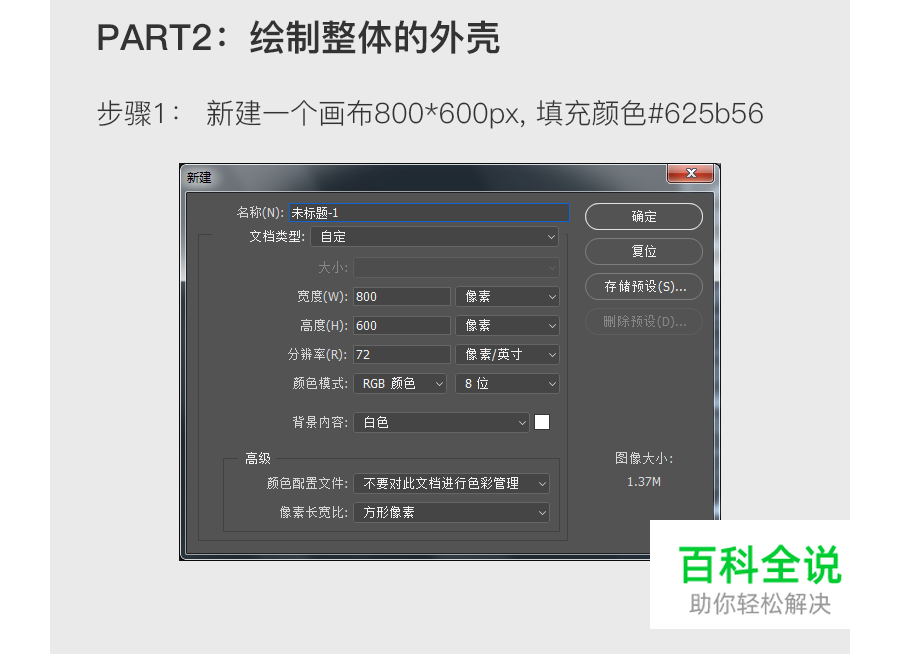Click the 分辨率 value field showing 72
The height and width of the screenshot is (654, 900).
[x=401, y=354]
